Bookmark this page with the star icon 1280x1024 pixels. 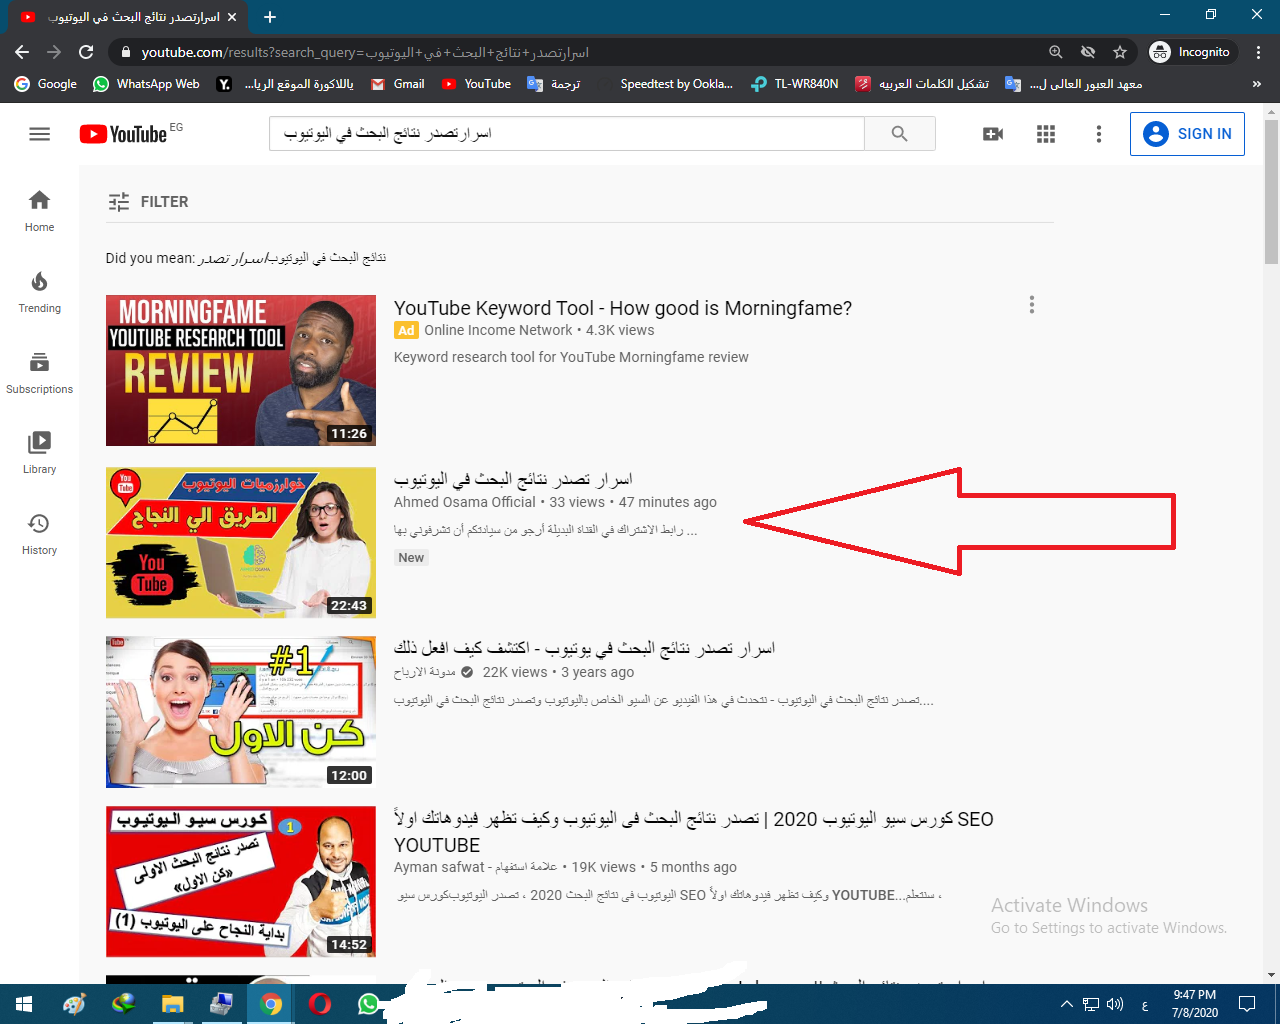click(1120, 52)
